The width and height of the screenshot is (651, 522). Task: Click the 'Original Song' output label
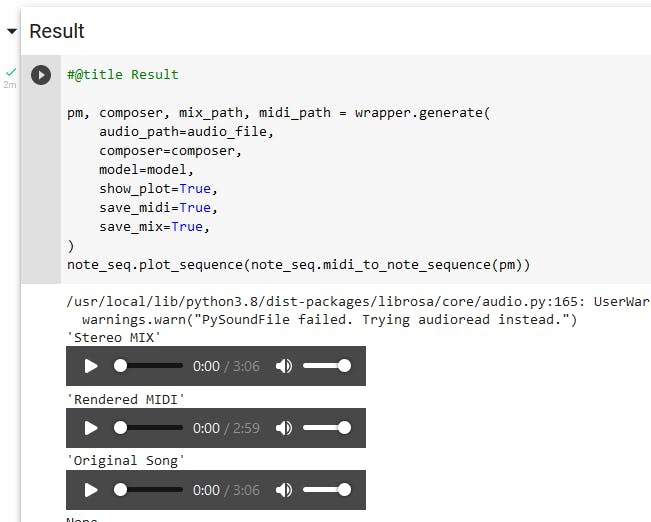tap(125, 461)
